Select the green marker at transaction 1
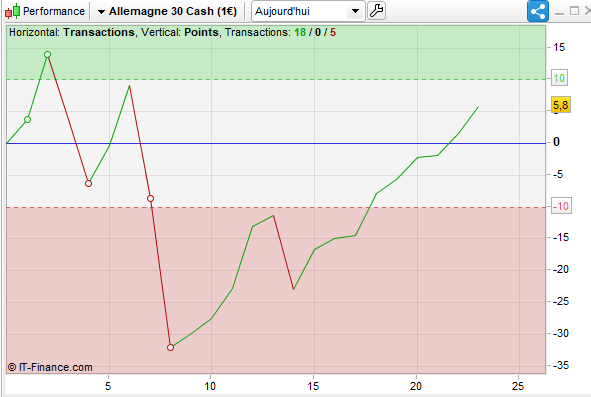The height and width of the screenshot is (397, 591). 27,120
